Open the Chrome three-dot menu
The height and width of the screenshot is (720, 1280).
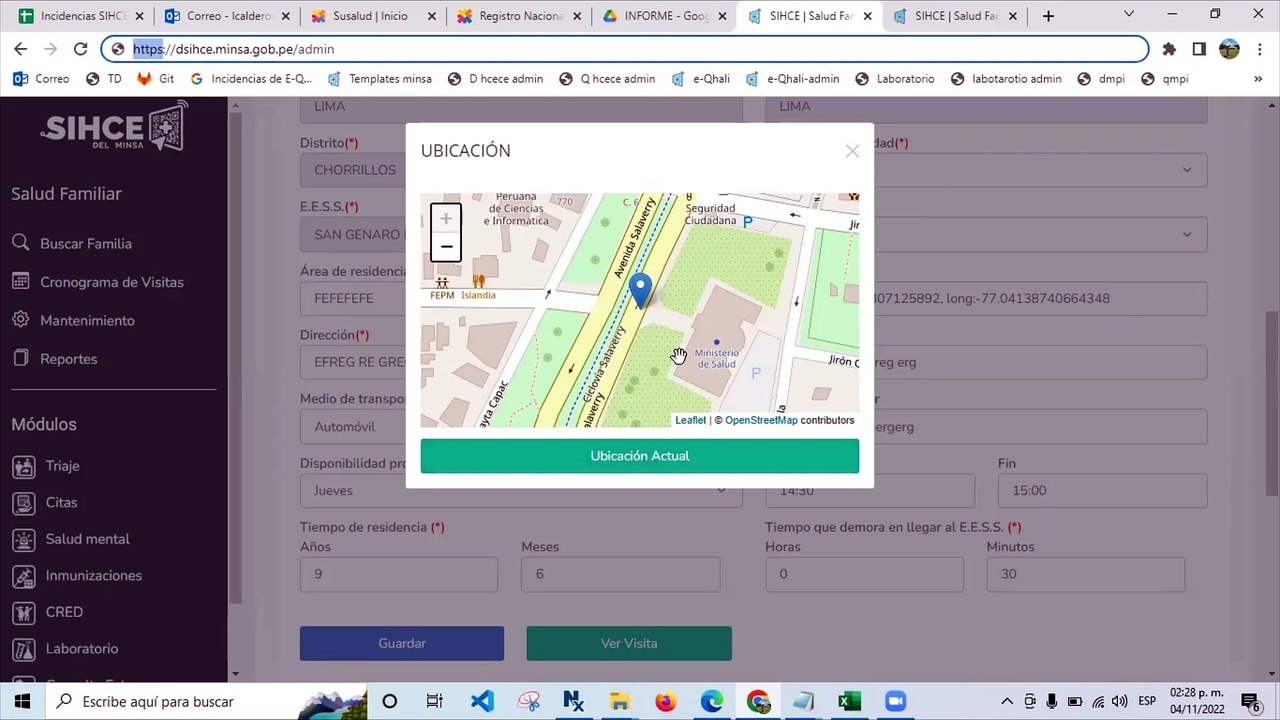1259,49
